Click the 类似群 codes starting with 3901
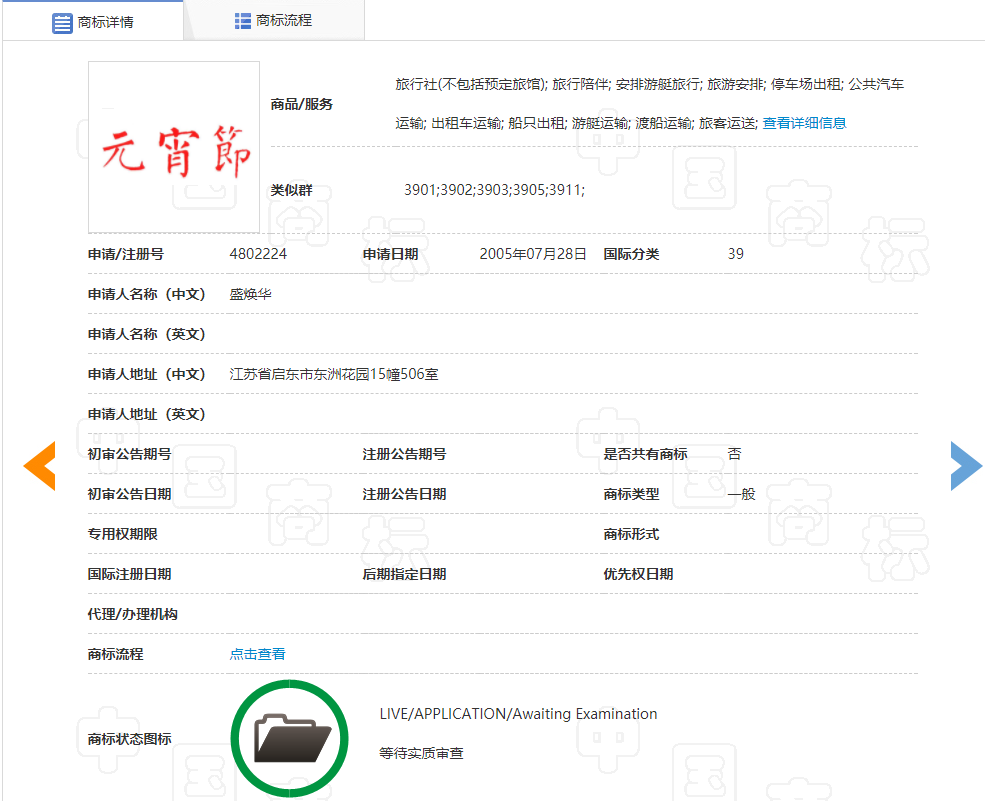 pyautogui.click(x=494, y=190)
